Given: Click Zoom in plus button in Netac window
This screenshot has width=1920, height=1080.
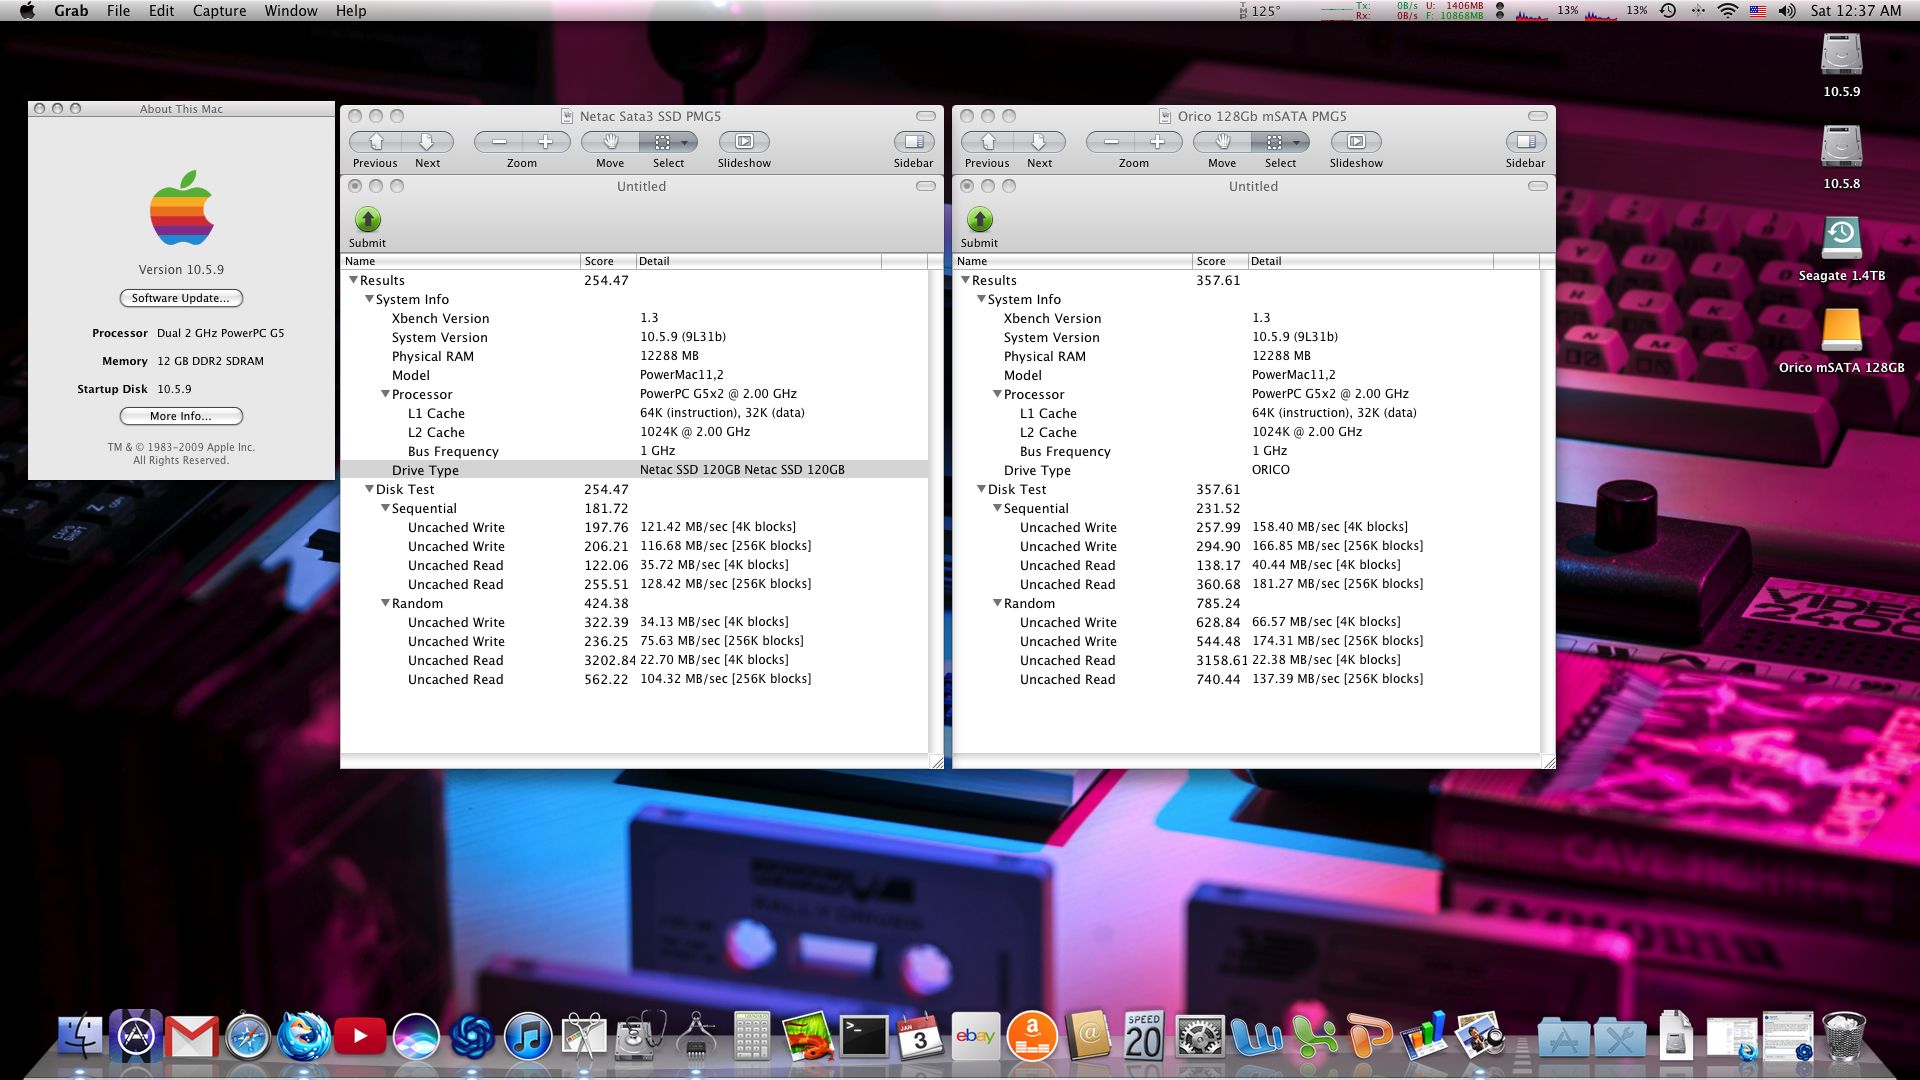Looking at the screenshot, I should coord(546,143).
